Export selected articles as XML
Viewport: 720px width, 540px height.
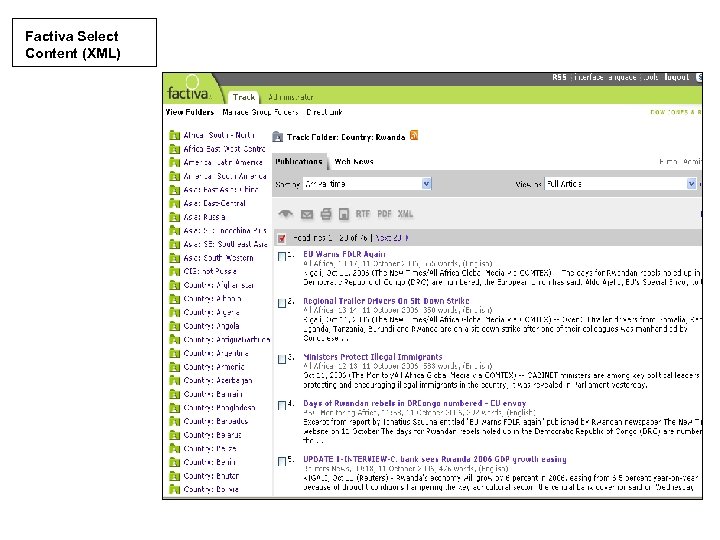click(x=405, y=214)
